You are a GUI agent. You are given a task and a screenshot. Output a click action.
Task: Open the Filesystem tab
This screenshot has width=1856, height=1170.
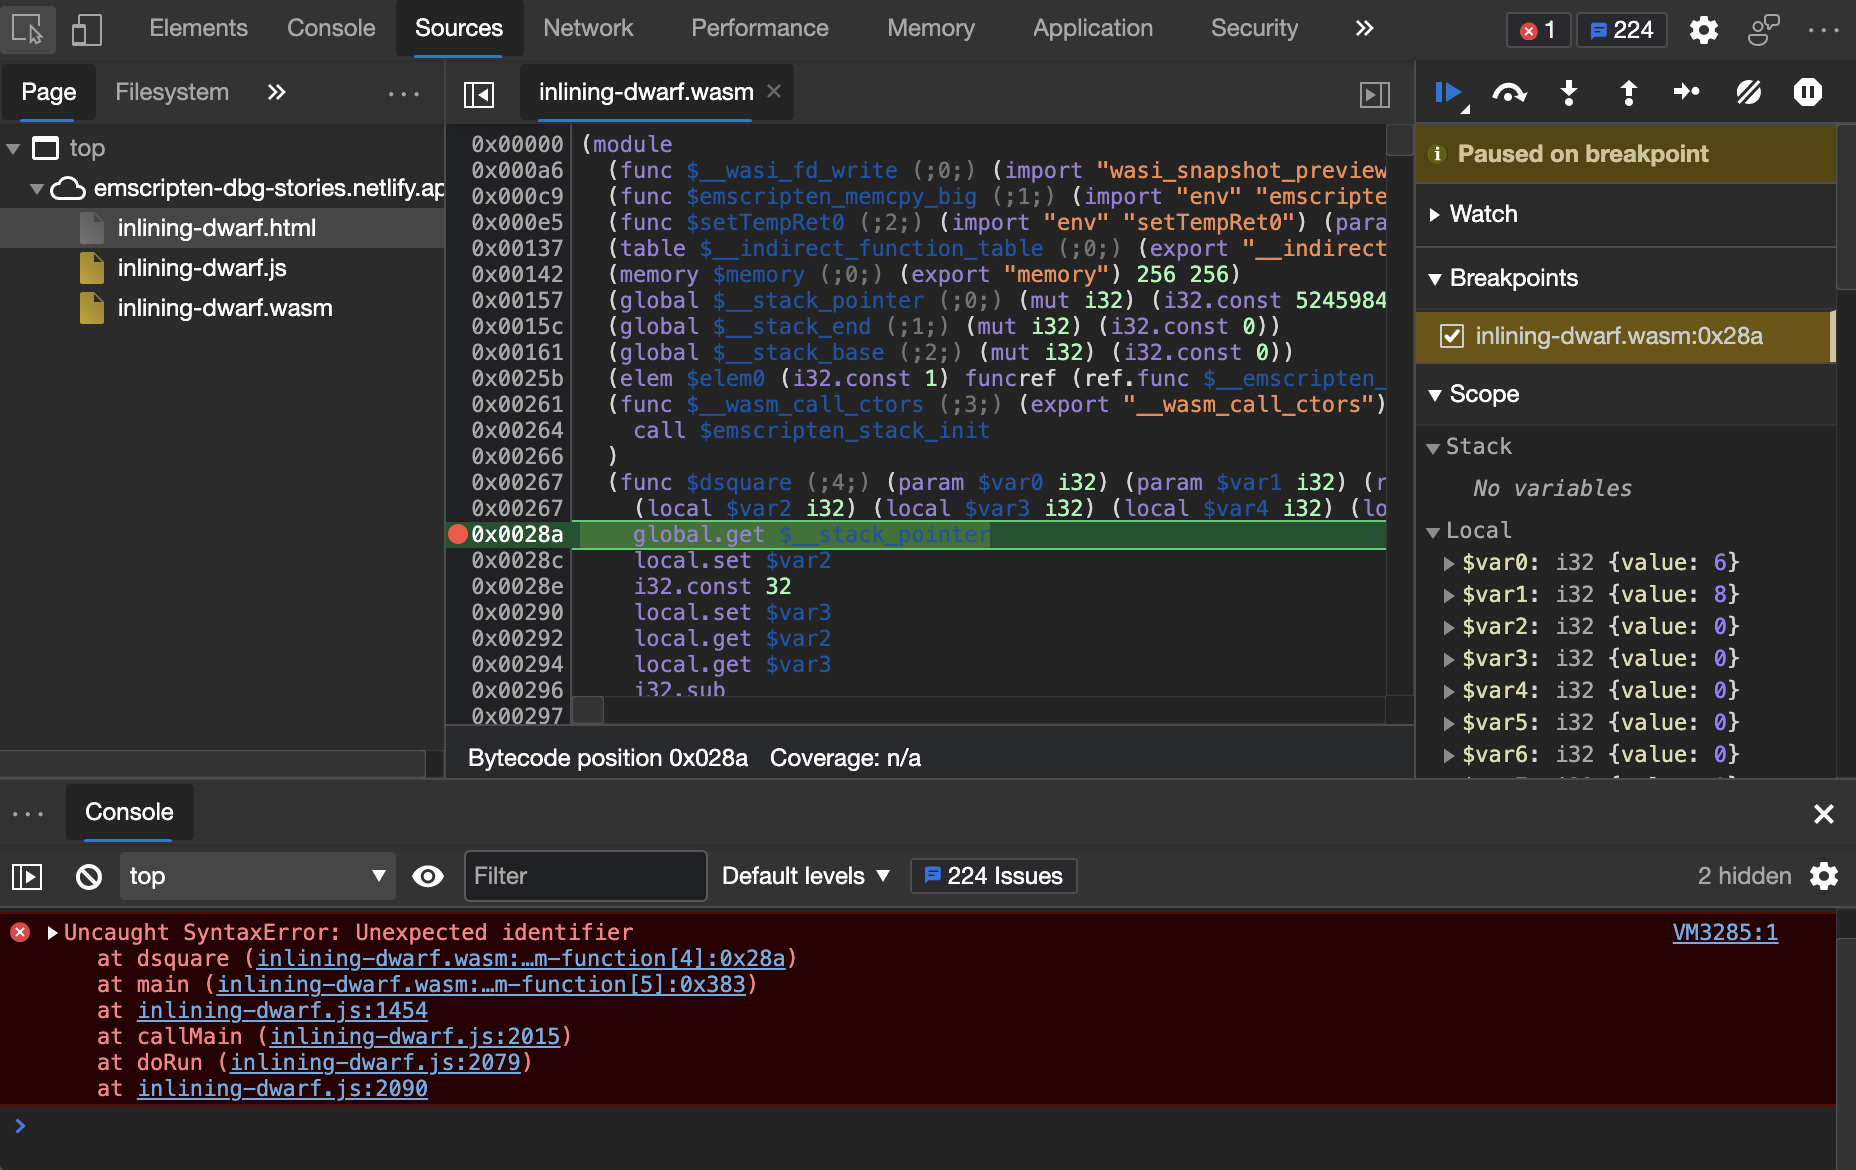point(171,92)
